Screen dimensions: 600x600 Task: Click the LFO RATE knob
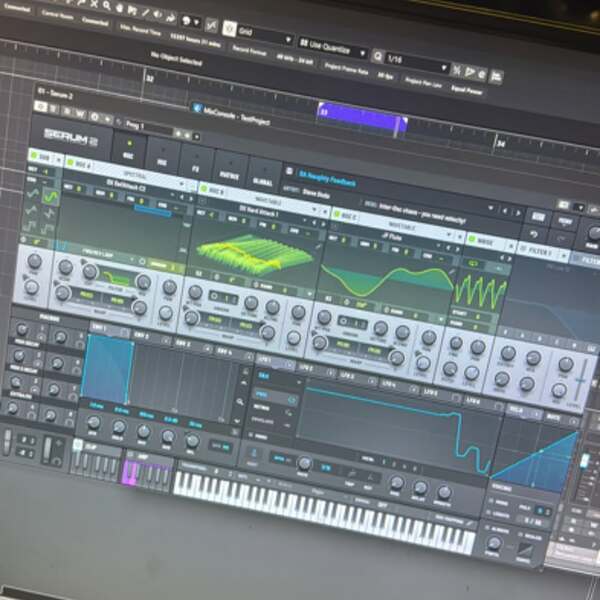(304, 464)
